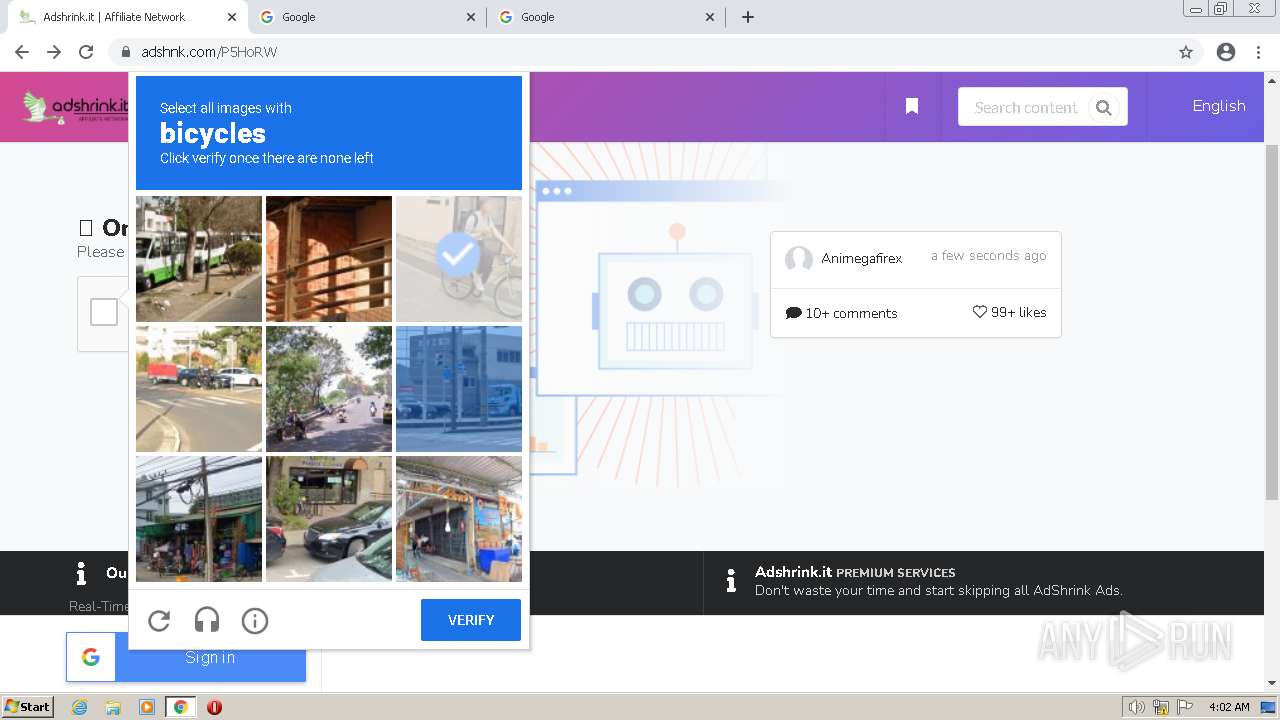1280x720 pixels.
Task: Reload the captcha challenge images
Action: tap(159, 621)
